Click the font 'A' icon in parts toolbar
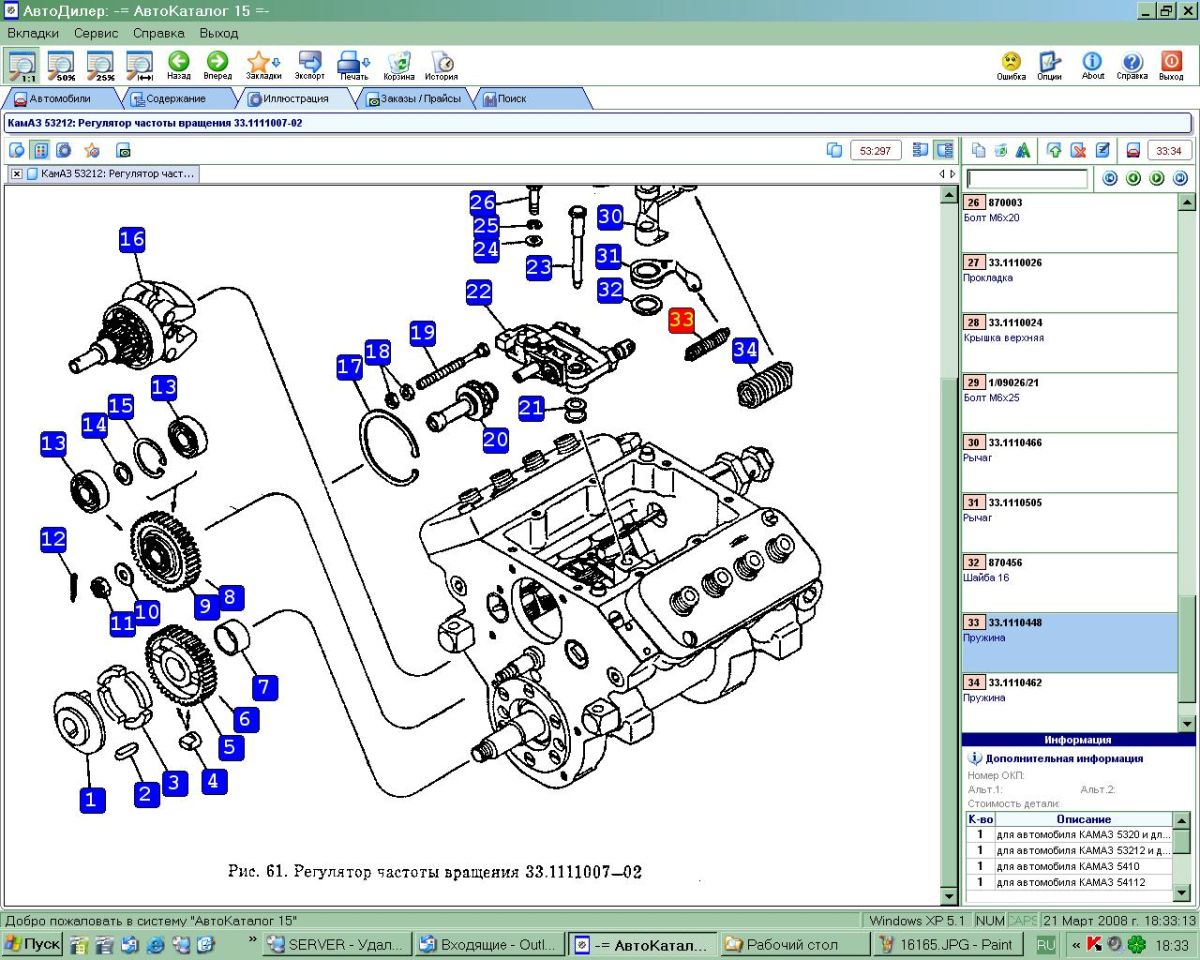1200x960 pixels. click(x=1023, y=150)
